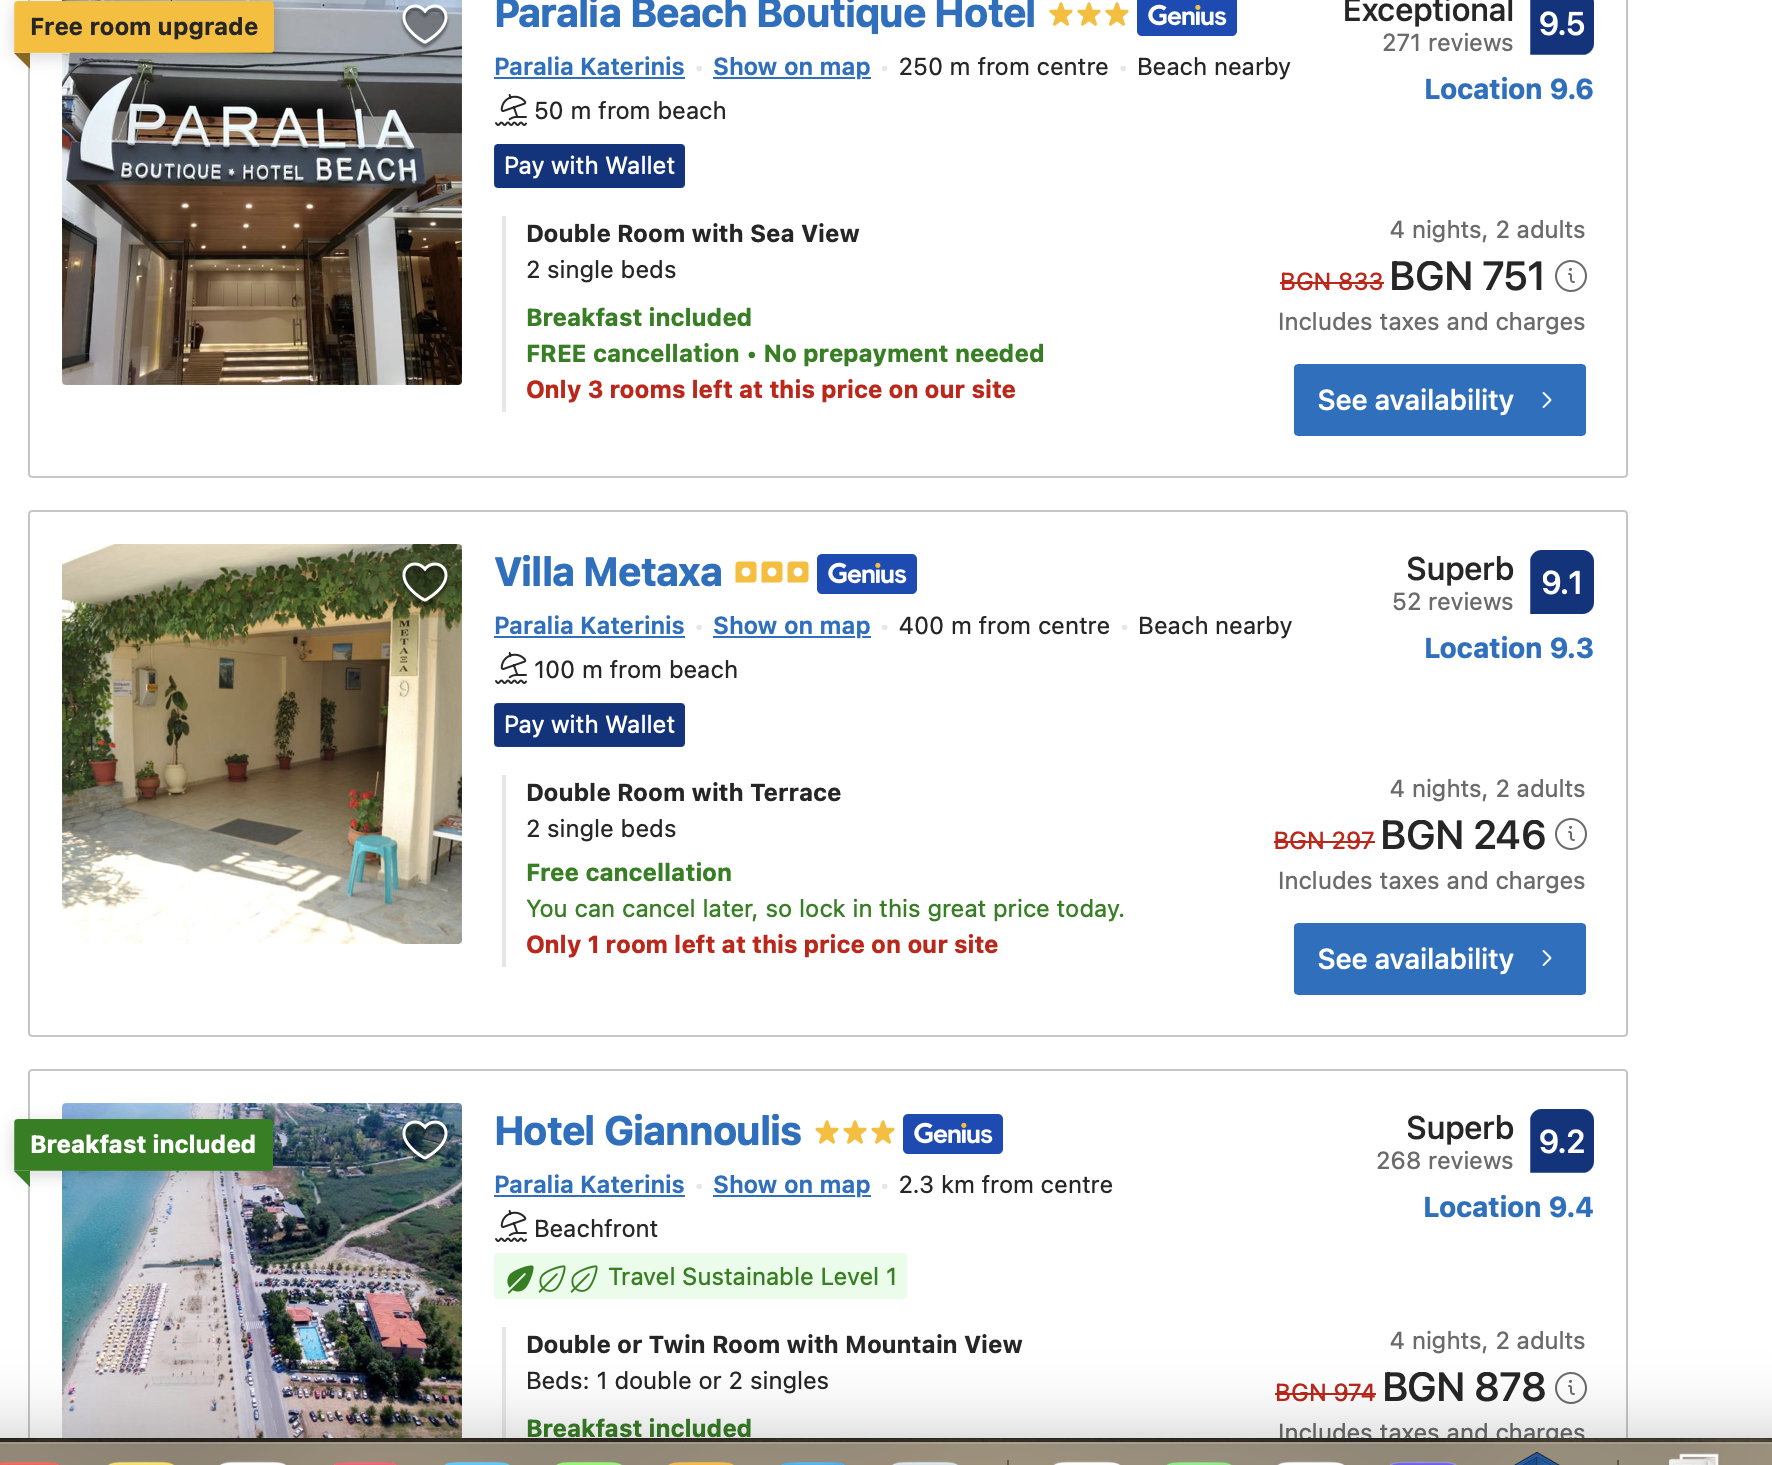The width and height of the screenshot is (1772, 1465).
Task: Click the 9.1 review score badge
Action: (x=1562, y=582)
